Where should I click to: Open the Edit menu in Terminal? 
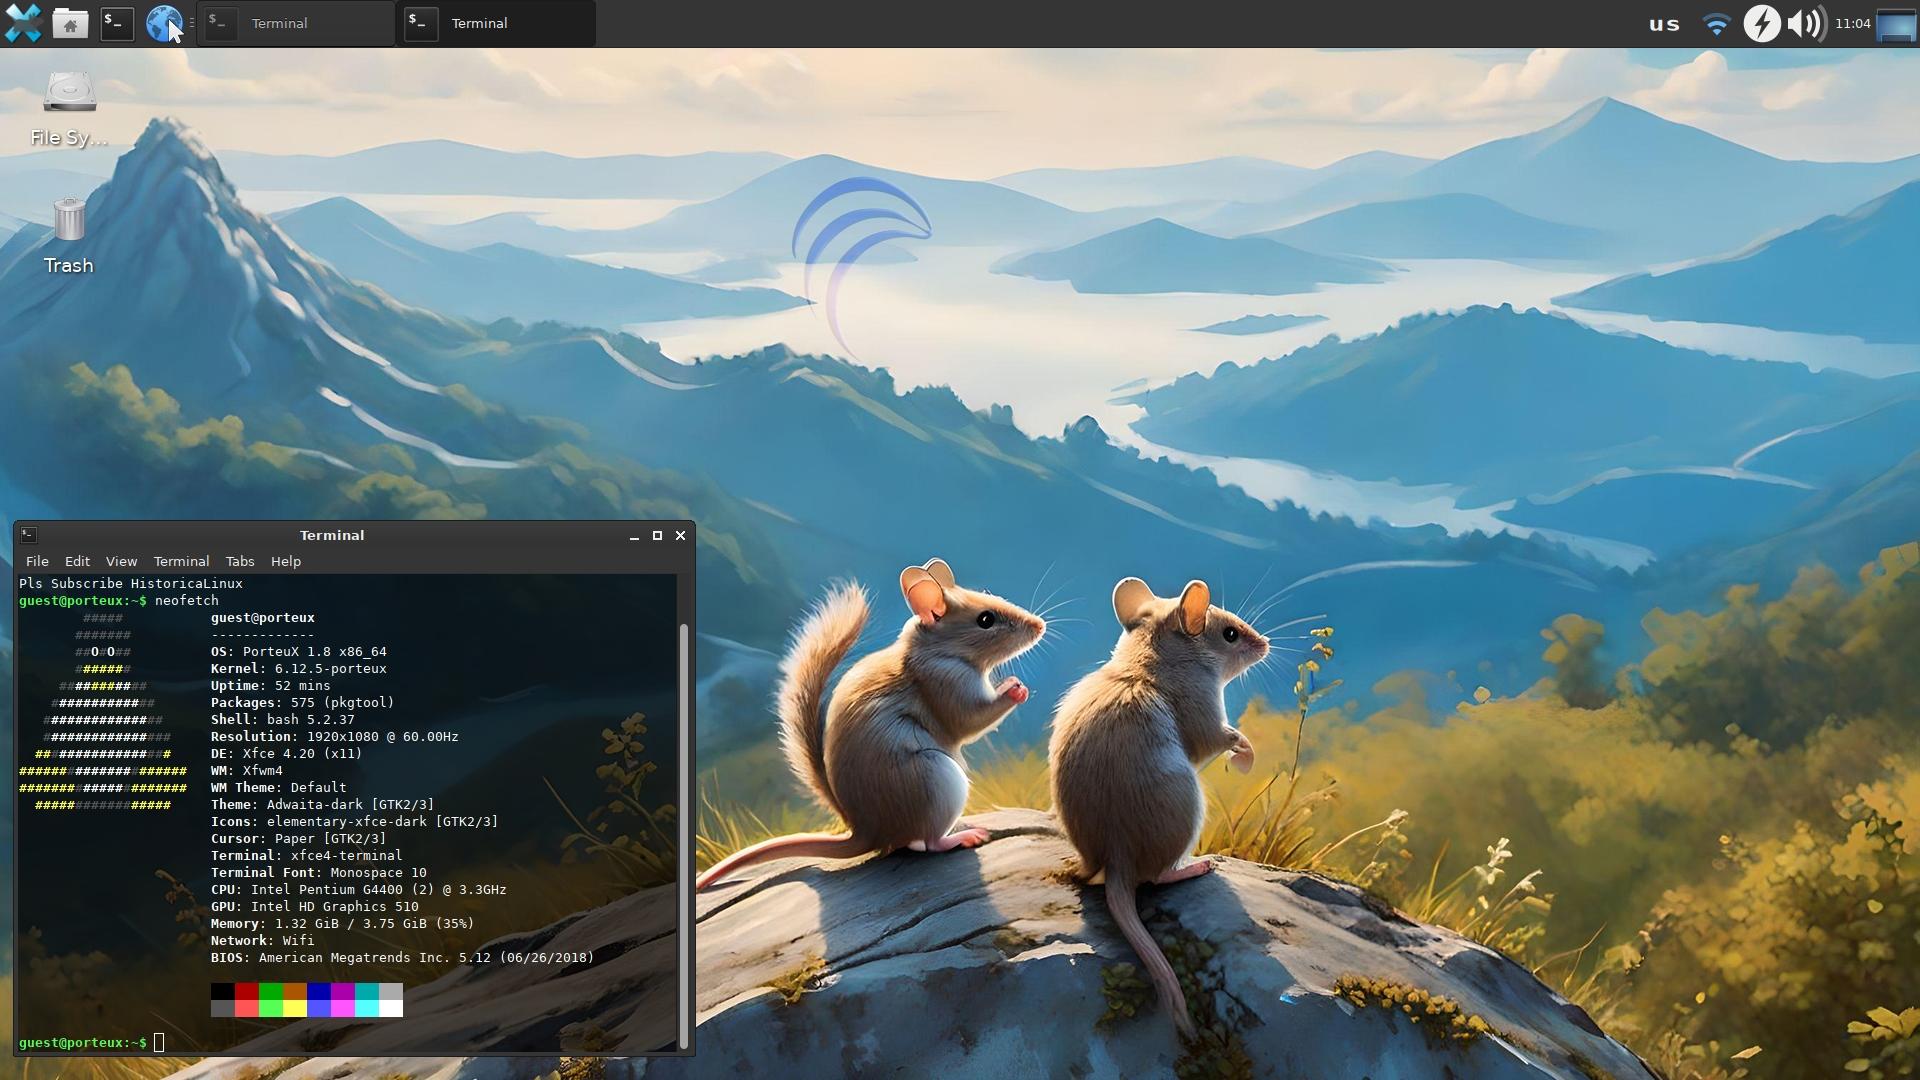pyautogui.click(x=77, y=561)
